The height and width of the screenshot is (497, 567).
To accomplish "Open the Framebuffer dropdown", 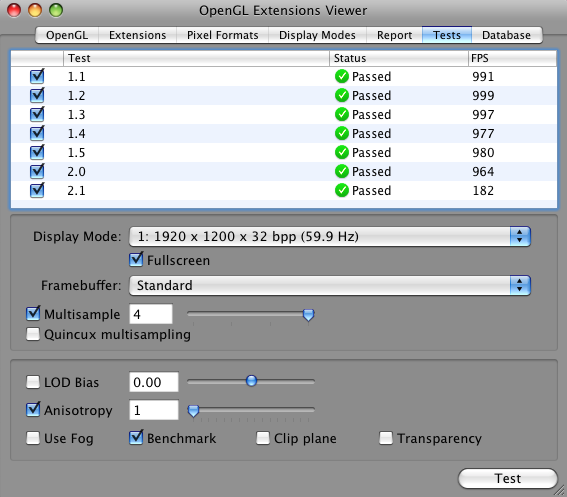I will (330, 285).
